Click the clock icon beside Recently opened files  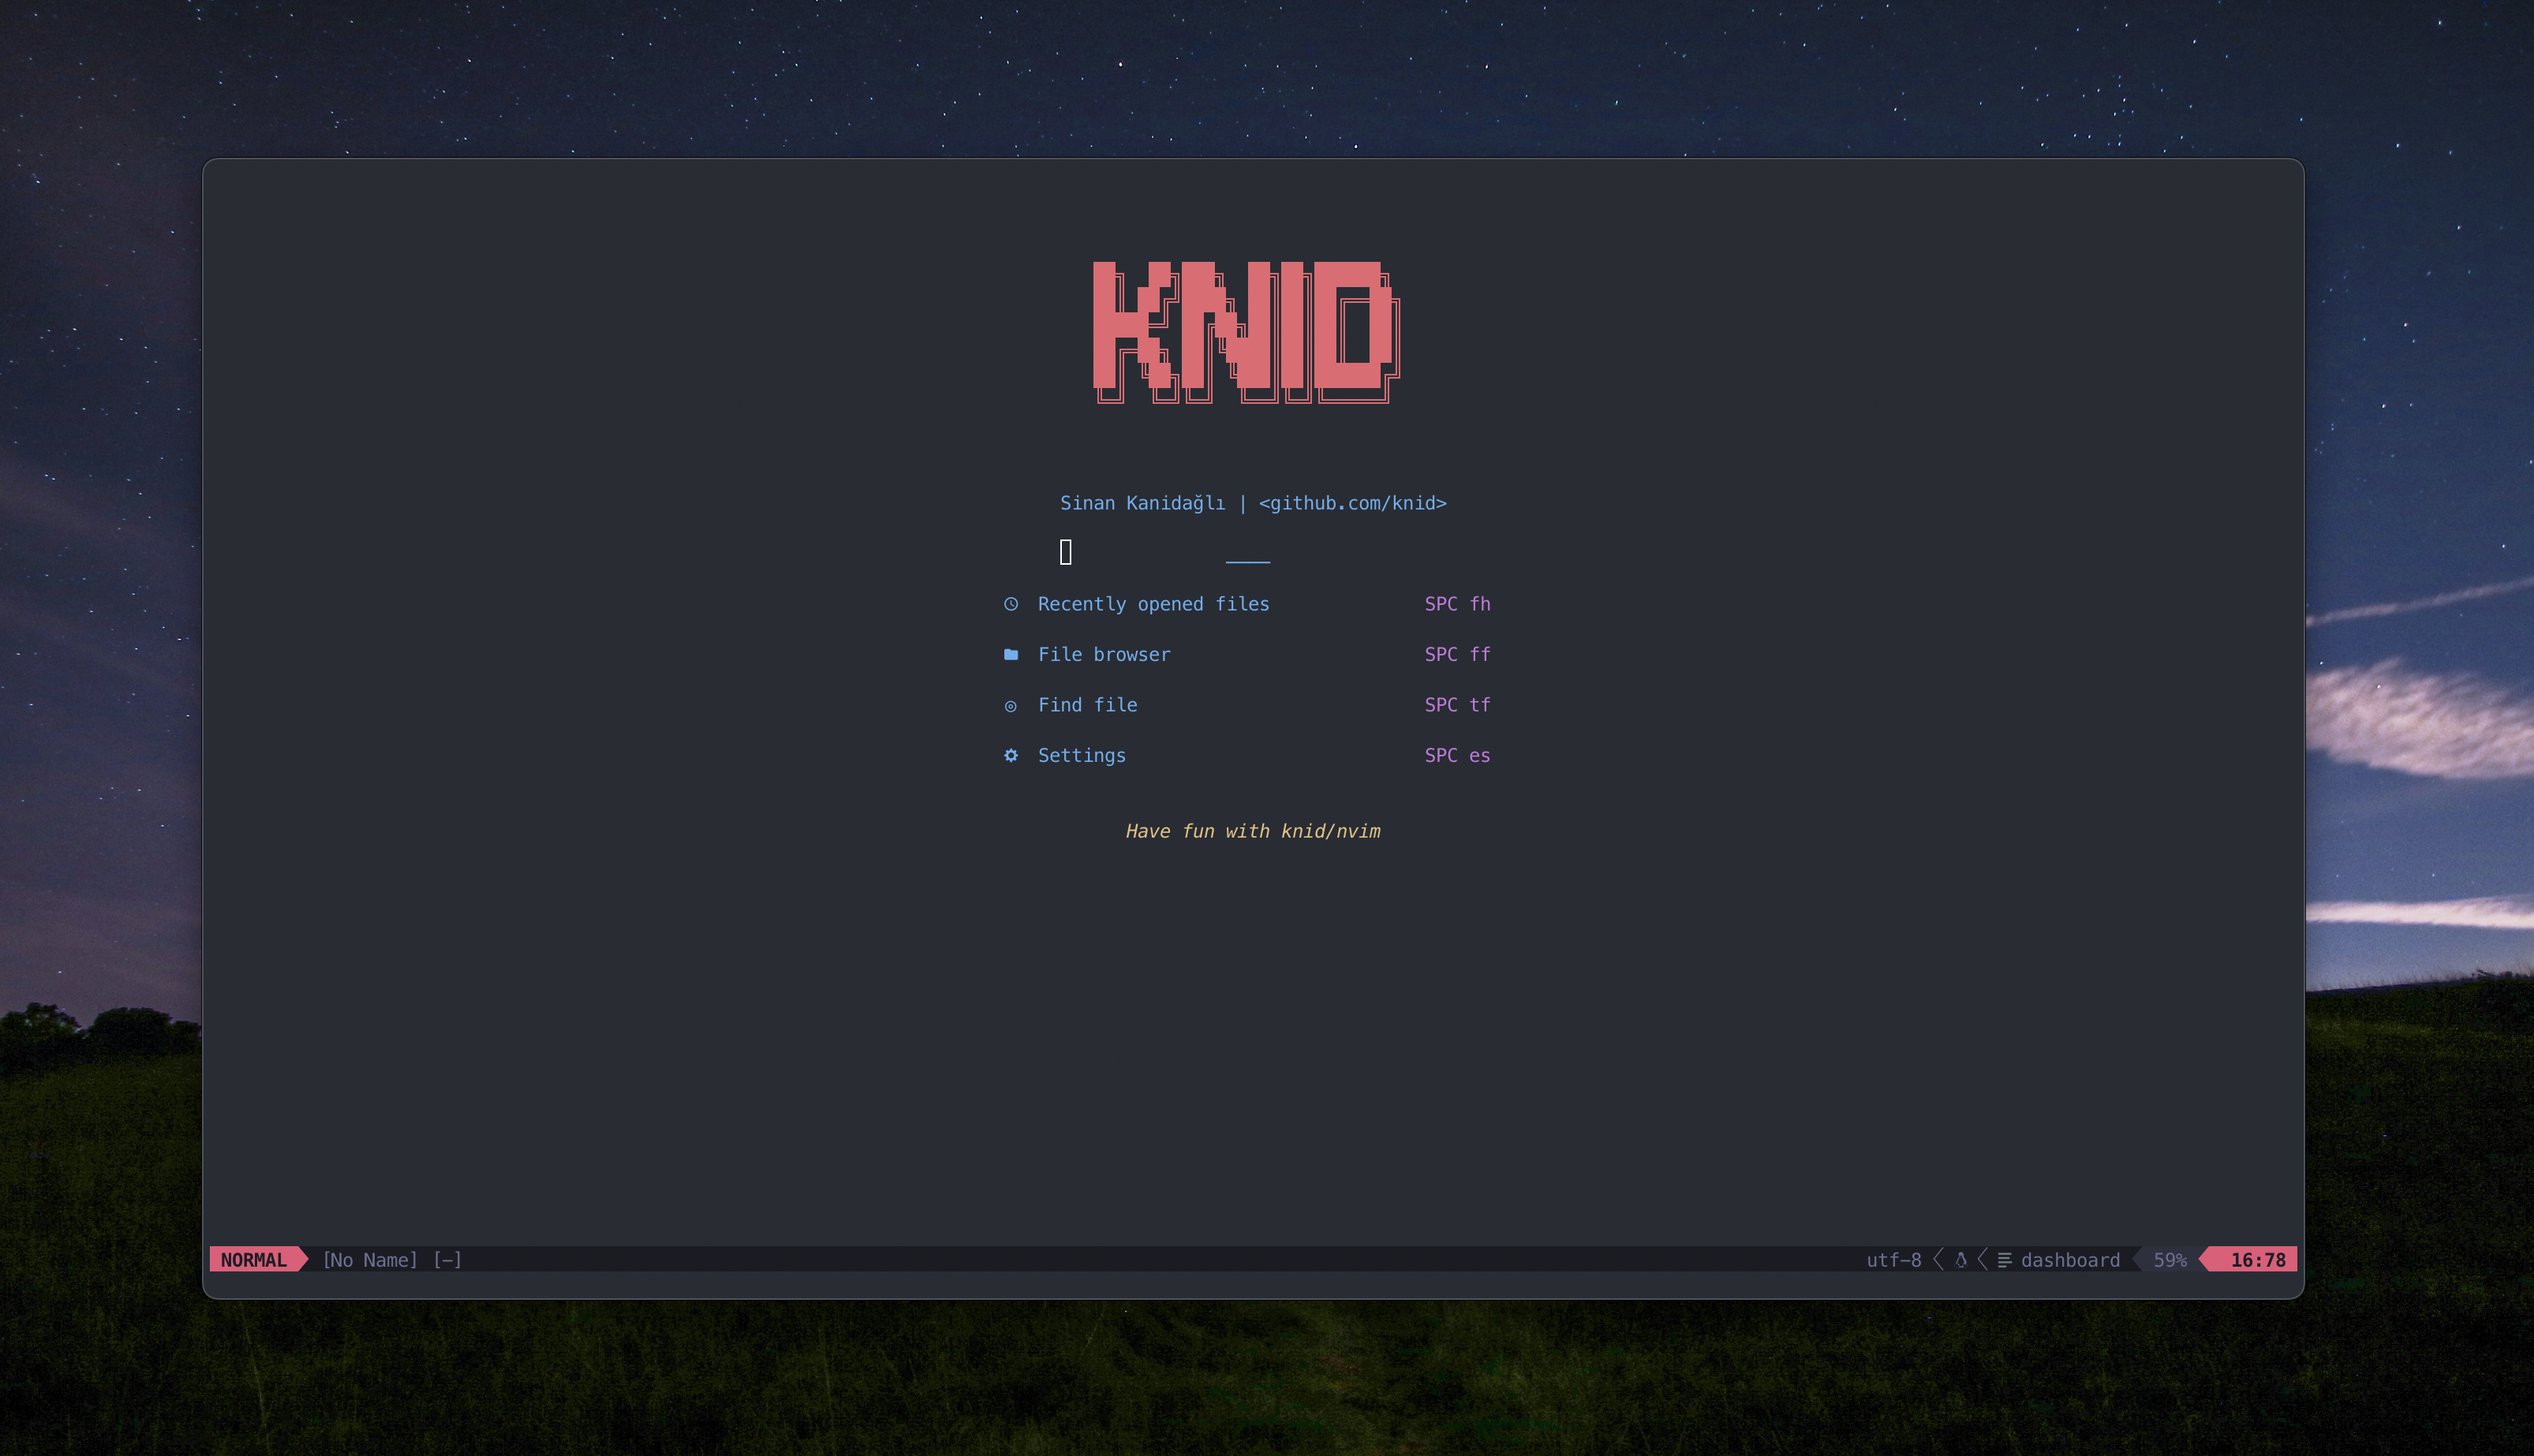click(x=1011, y=604)
